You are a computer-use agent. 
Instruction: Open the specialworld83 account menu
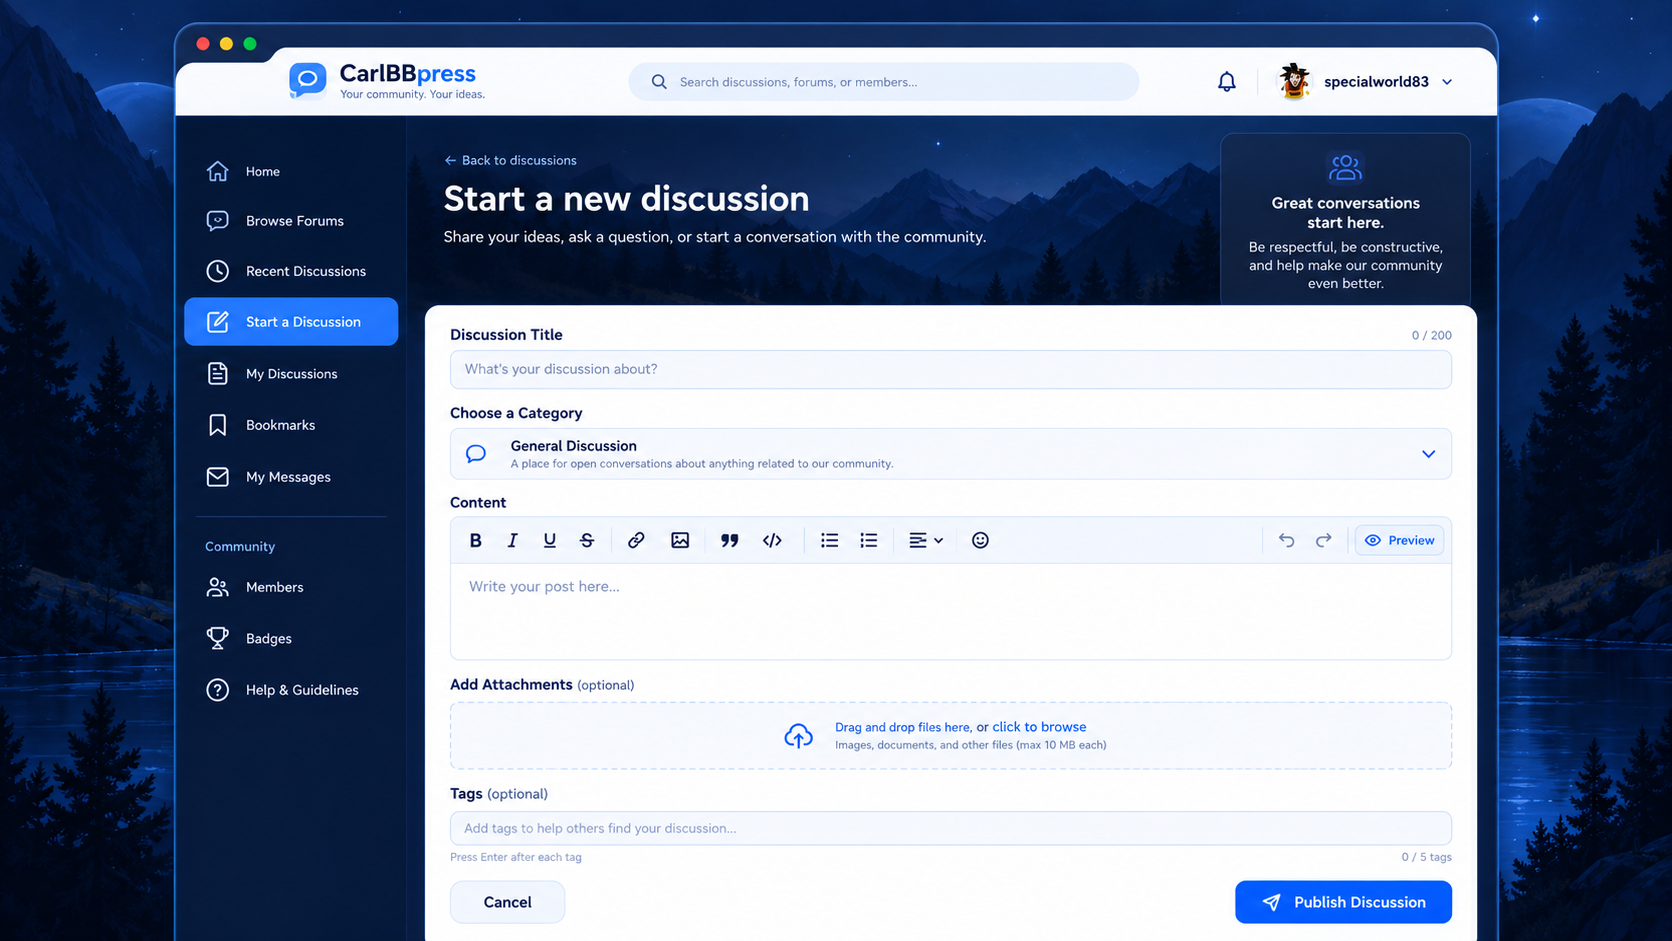(1366, 82)
